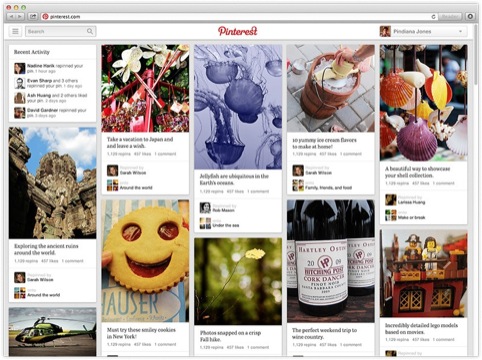Click the hamburger menu button

(x=15, y=31)
